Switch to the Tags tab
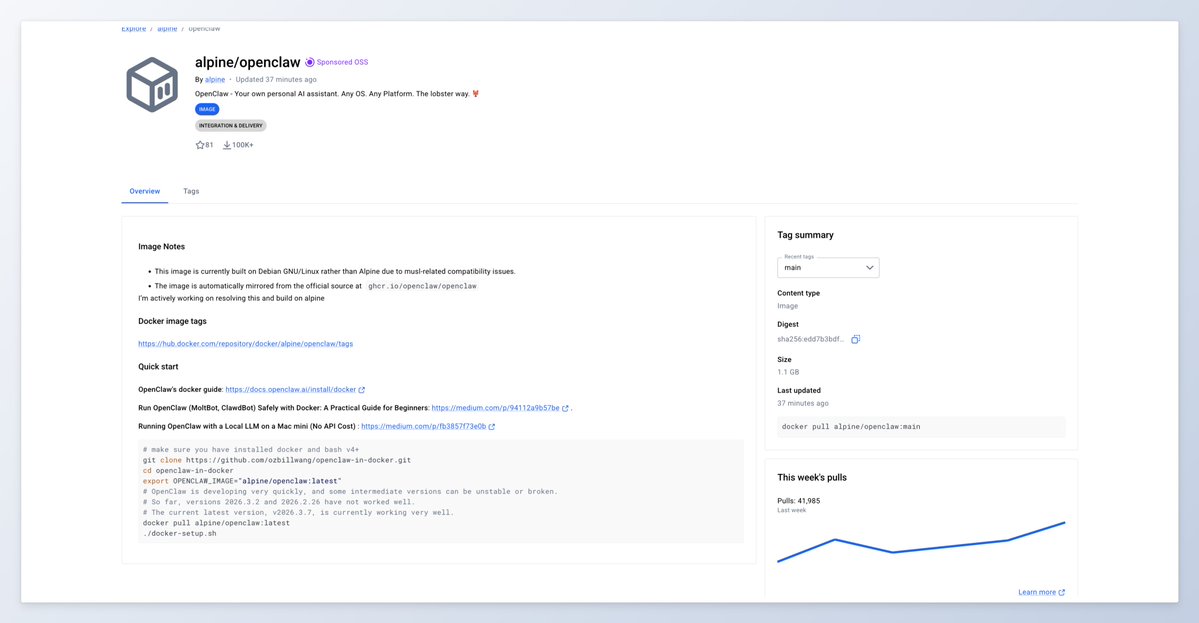The width and height of the screenshot is (1199, 623). click(191, 191)
